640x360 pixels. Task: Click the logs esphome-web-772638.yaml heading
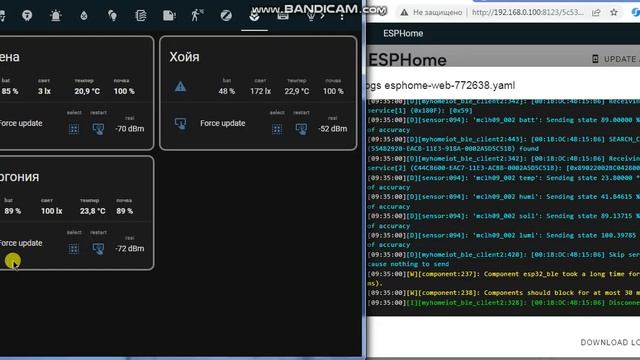pos(441,85)
